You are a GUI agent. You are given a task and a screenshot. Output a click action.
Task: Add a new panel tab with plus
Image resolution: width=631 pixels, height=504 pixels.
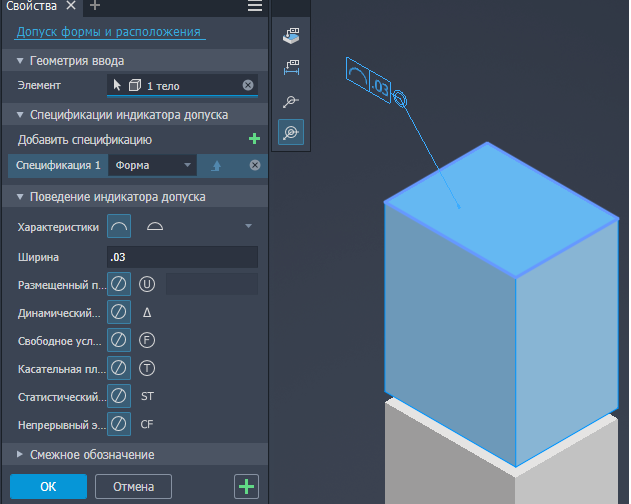[95, 6]
